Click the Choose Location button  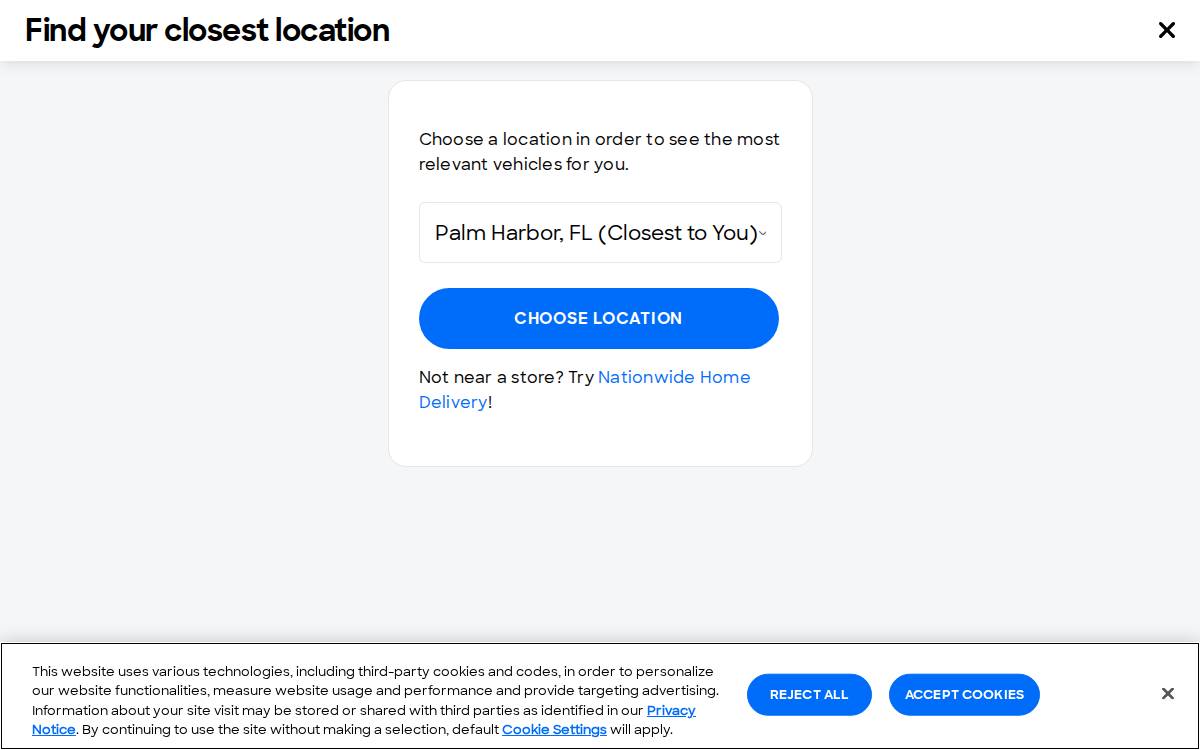click(x=599, y=318)
